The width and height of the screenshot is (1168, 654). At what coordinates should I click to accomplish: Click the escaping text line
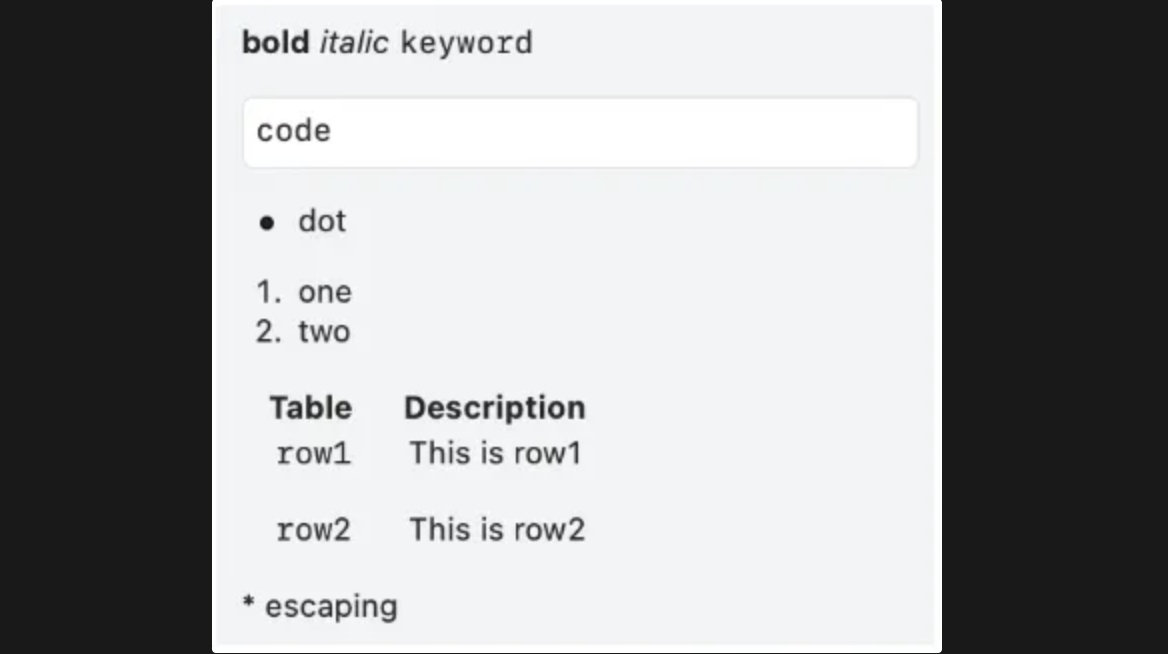pyautogui.click(x=331, y=606)
